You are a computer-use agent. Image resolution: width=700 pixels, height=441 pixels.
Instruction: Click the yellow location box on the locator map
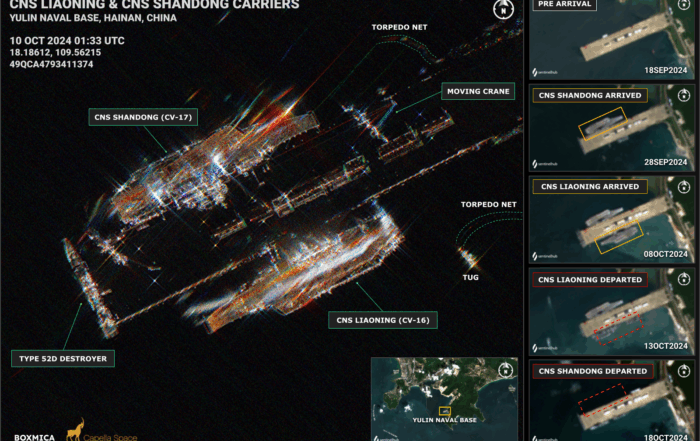pos(446,410)
